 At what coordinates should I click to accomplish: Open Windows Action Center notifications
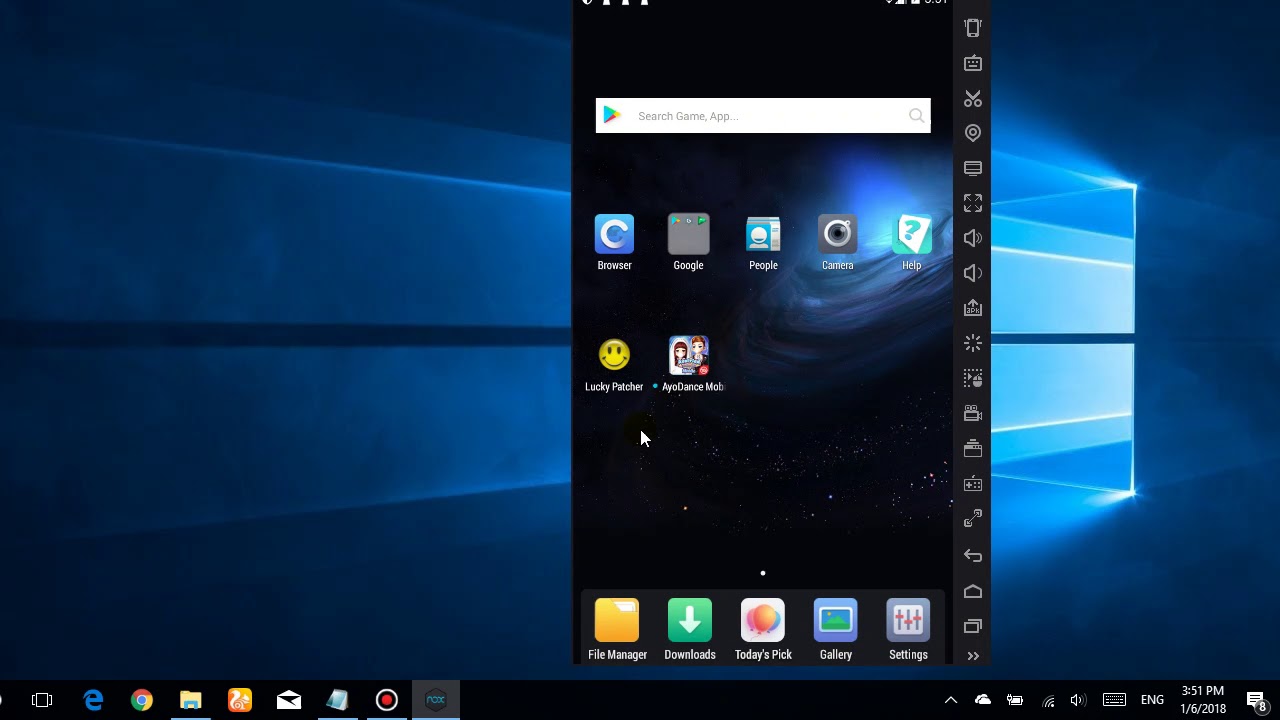click(x=1257, y=700)
